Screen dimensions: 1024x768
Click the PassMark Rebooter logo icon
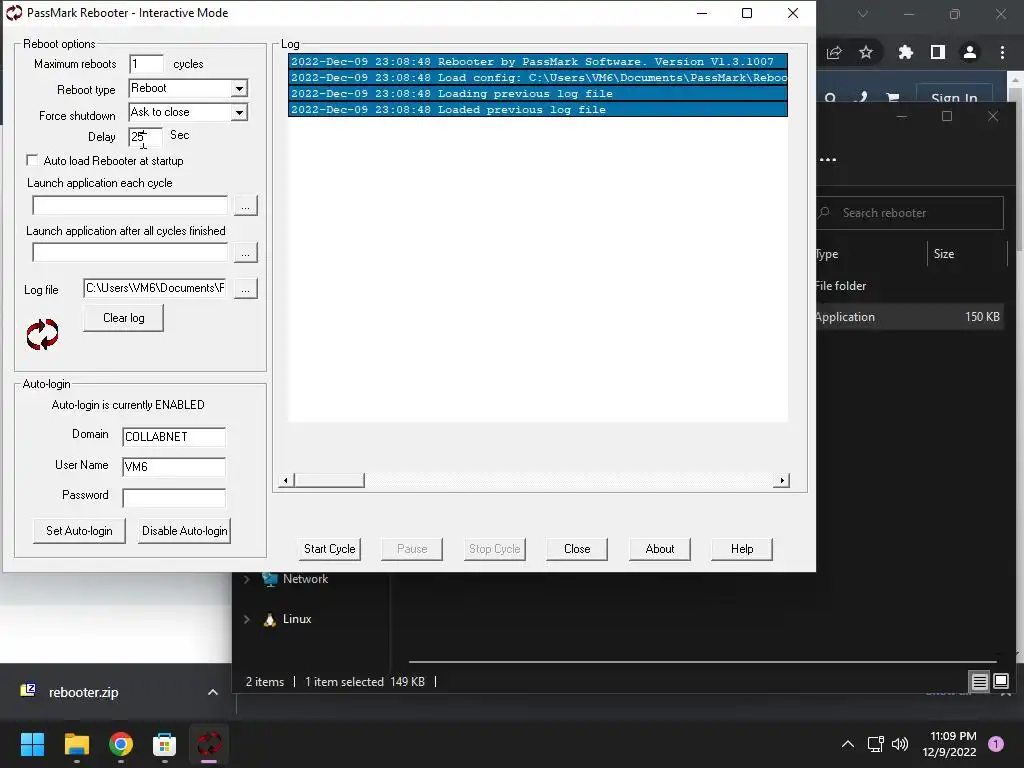point(42,334)
